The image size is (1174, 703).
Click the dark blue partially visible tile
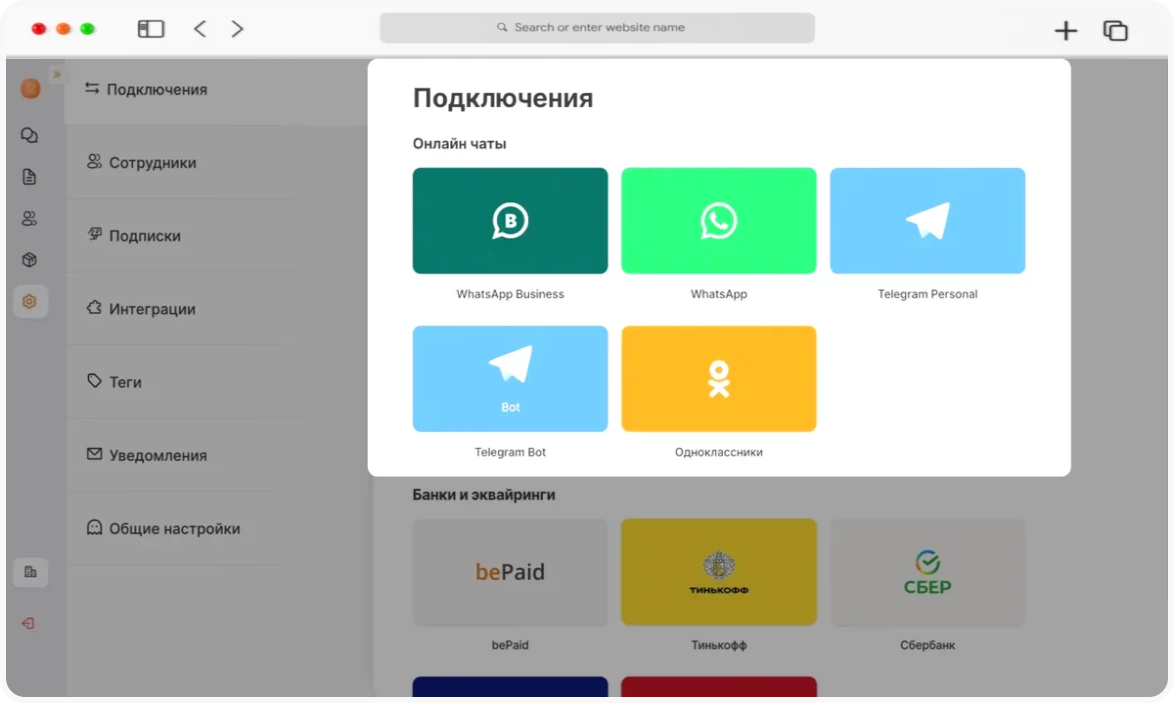pyautogui.click(x=510, y=687)
